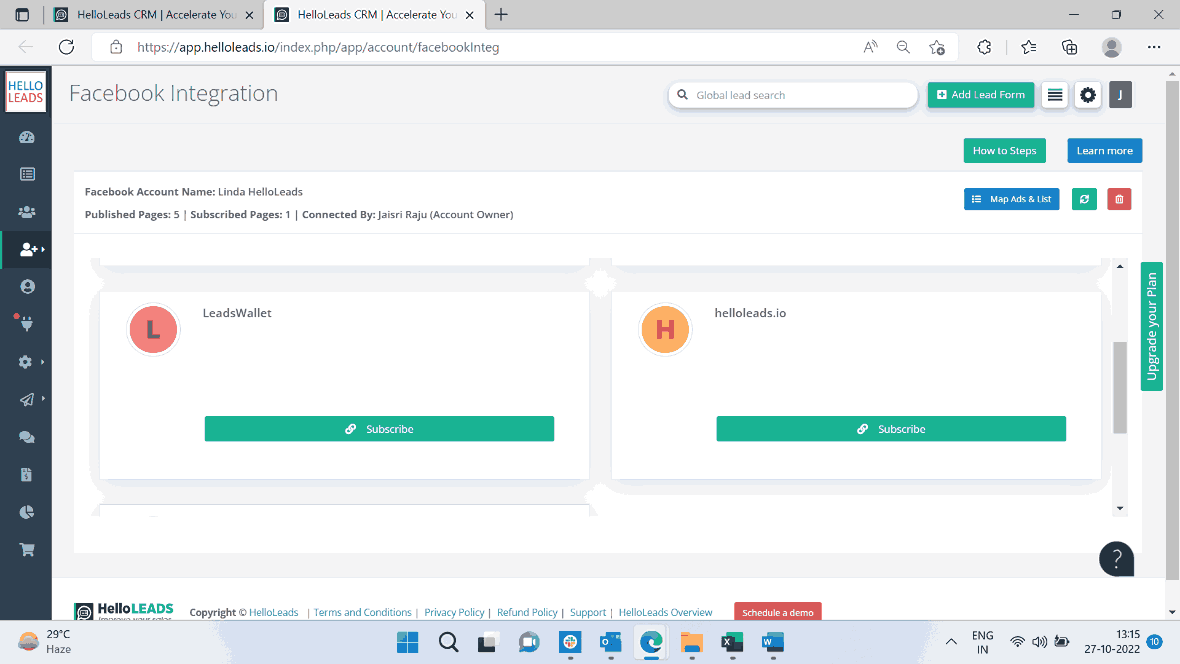Open the taskbar Search icon
The height and width of the screenshot is (664, 1180).
449,642
